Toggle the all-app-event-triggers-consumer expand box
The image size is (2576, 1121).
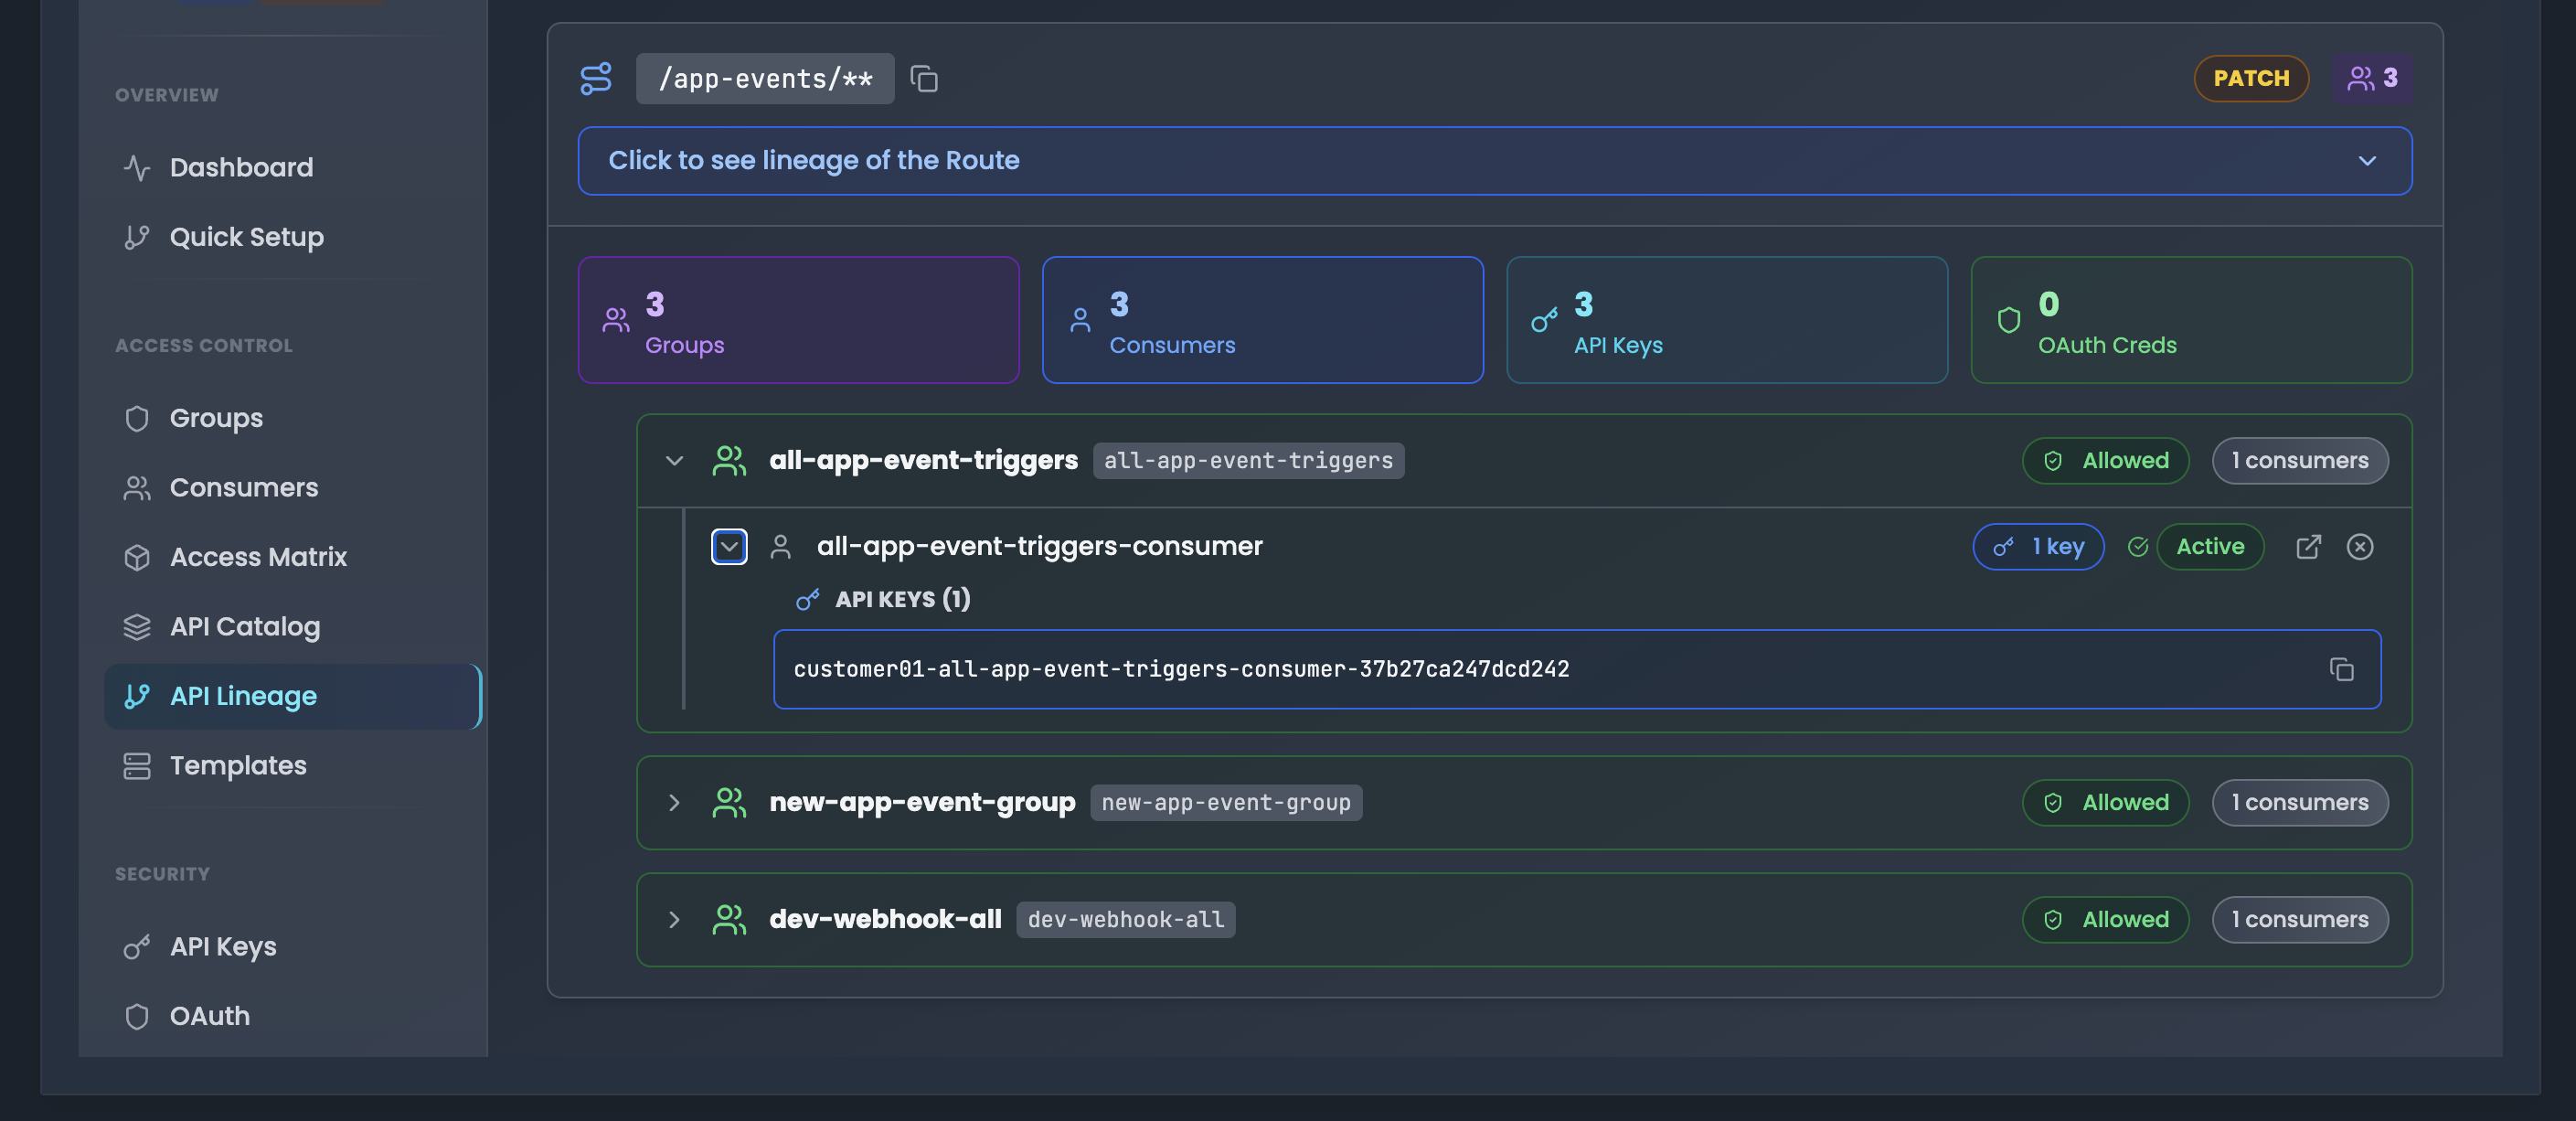[x=729, y=546]
